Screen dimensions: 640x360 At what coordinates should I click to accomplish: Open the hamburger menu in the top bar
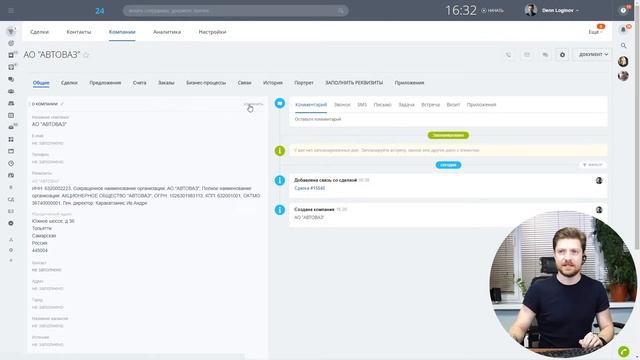click(11, 11)
